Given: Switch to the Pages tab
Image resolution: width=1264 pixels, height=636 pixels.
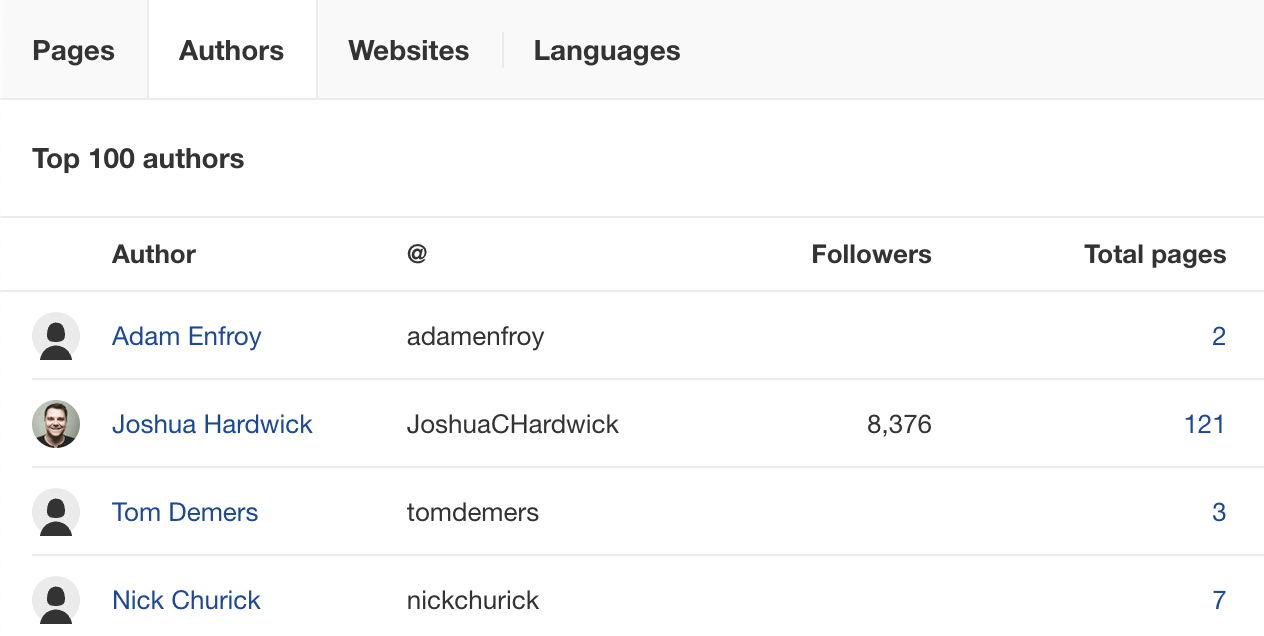Looking at the screenshot, I should (73, 50).
